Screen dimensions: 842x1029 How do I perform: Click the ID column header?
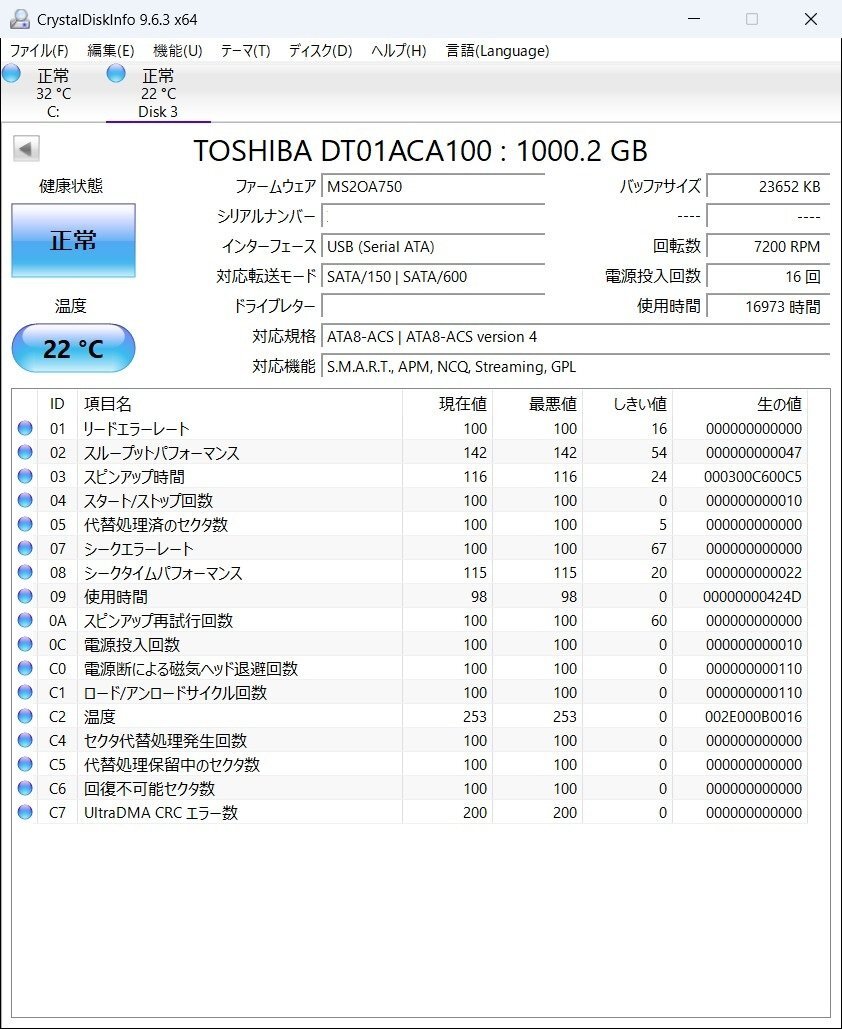58,404
